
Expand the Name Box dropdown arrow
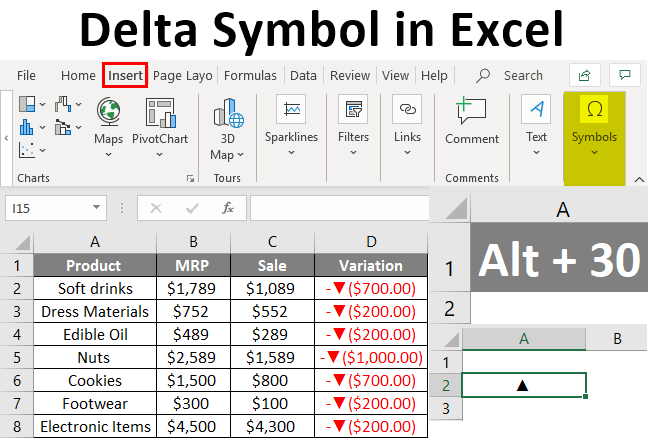click(97, 208)
